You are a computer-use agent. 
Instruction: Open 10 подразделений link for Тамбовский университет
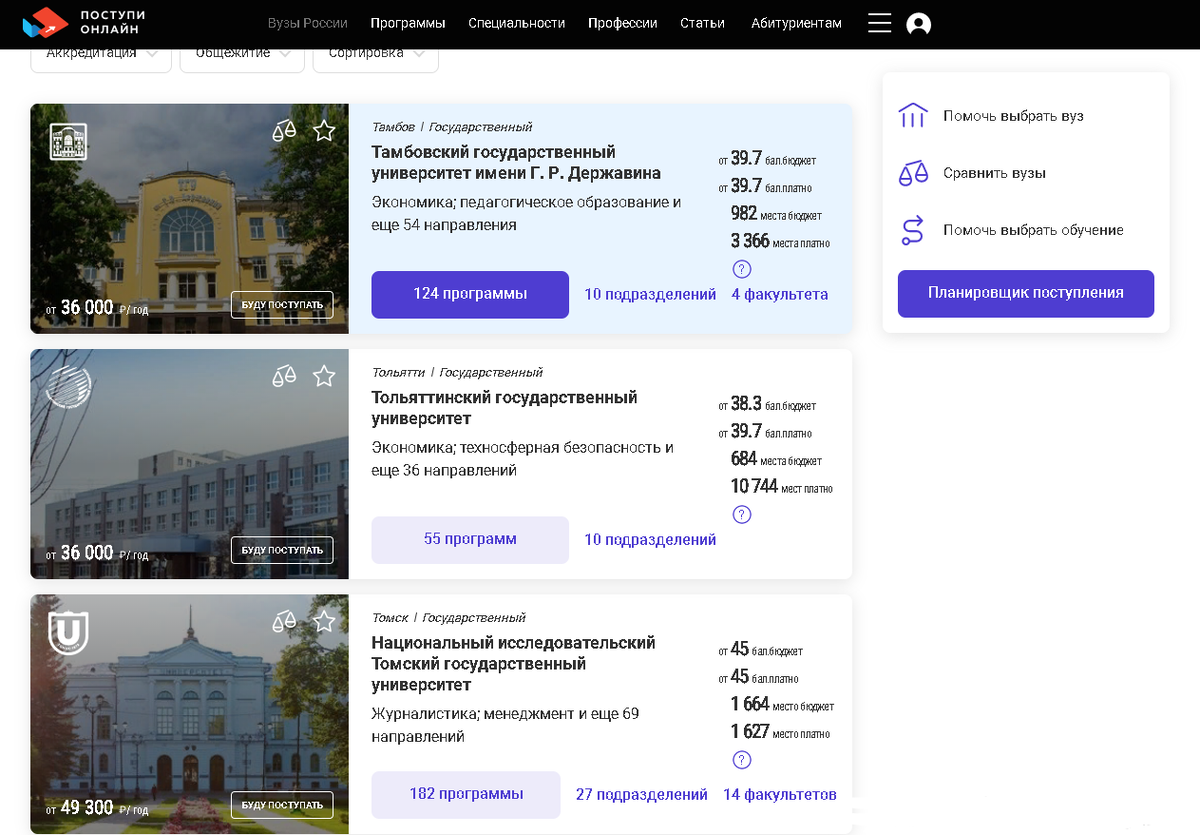(650, 295)
